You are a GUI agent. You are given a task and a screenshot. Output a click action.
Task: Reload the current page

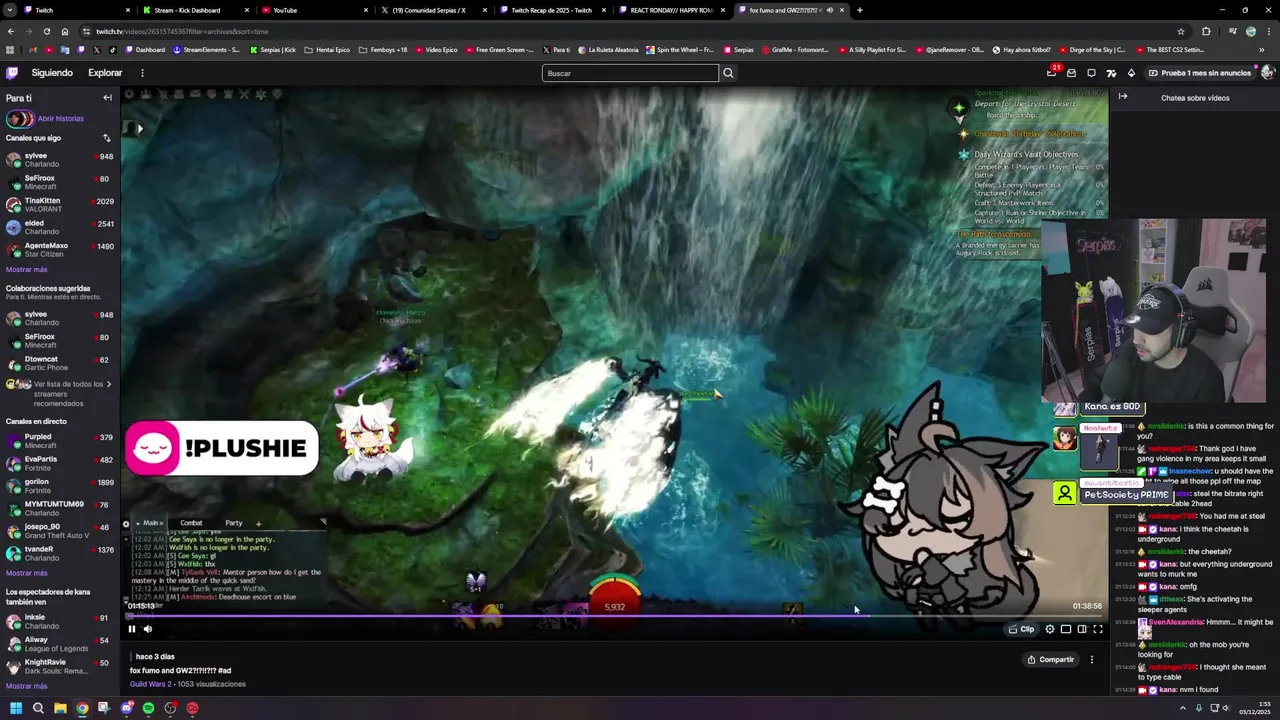(46, 31)
